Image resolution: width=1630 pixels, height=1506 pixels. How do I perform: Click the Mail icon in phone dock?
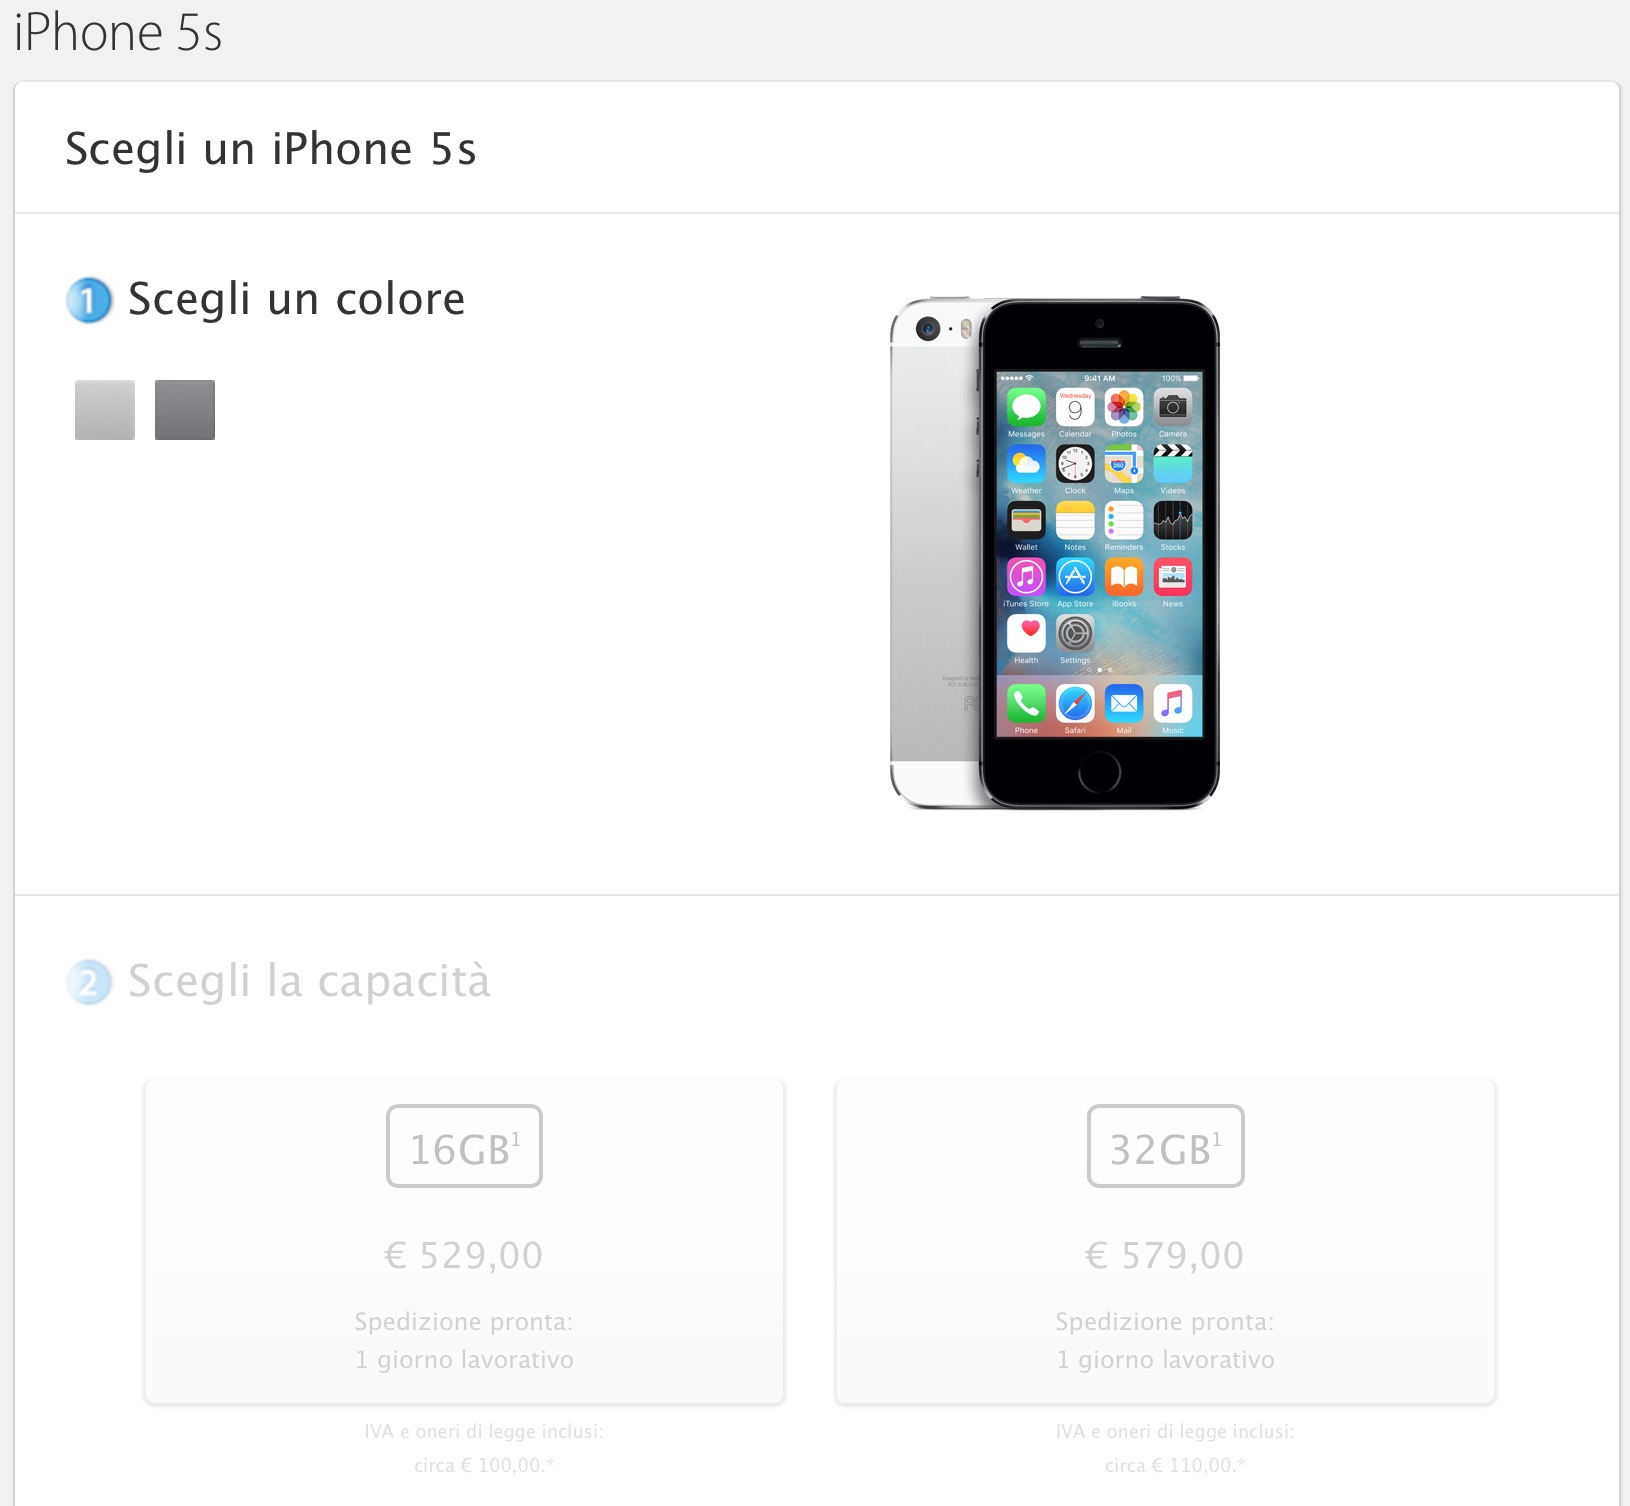(x=1124, y=704)
